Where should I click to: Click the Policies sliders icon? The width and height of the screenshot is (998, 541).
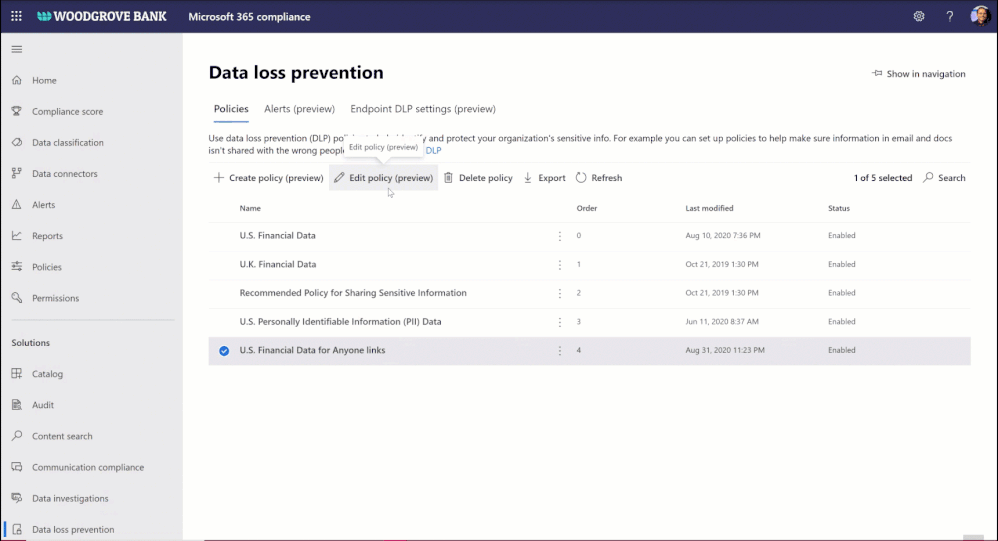(x=17, y=267)
